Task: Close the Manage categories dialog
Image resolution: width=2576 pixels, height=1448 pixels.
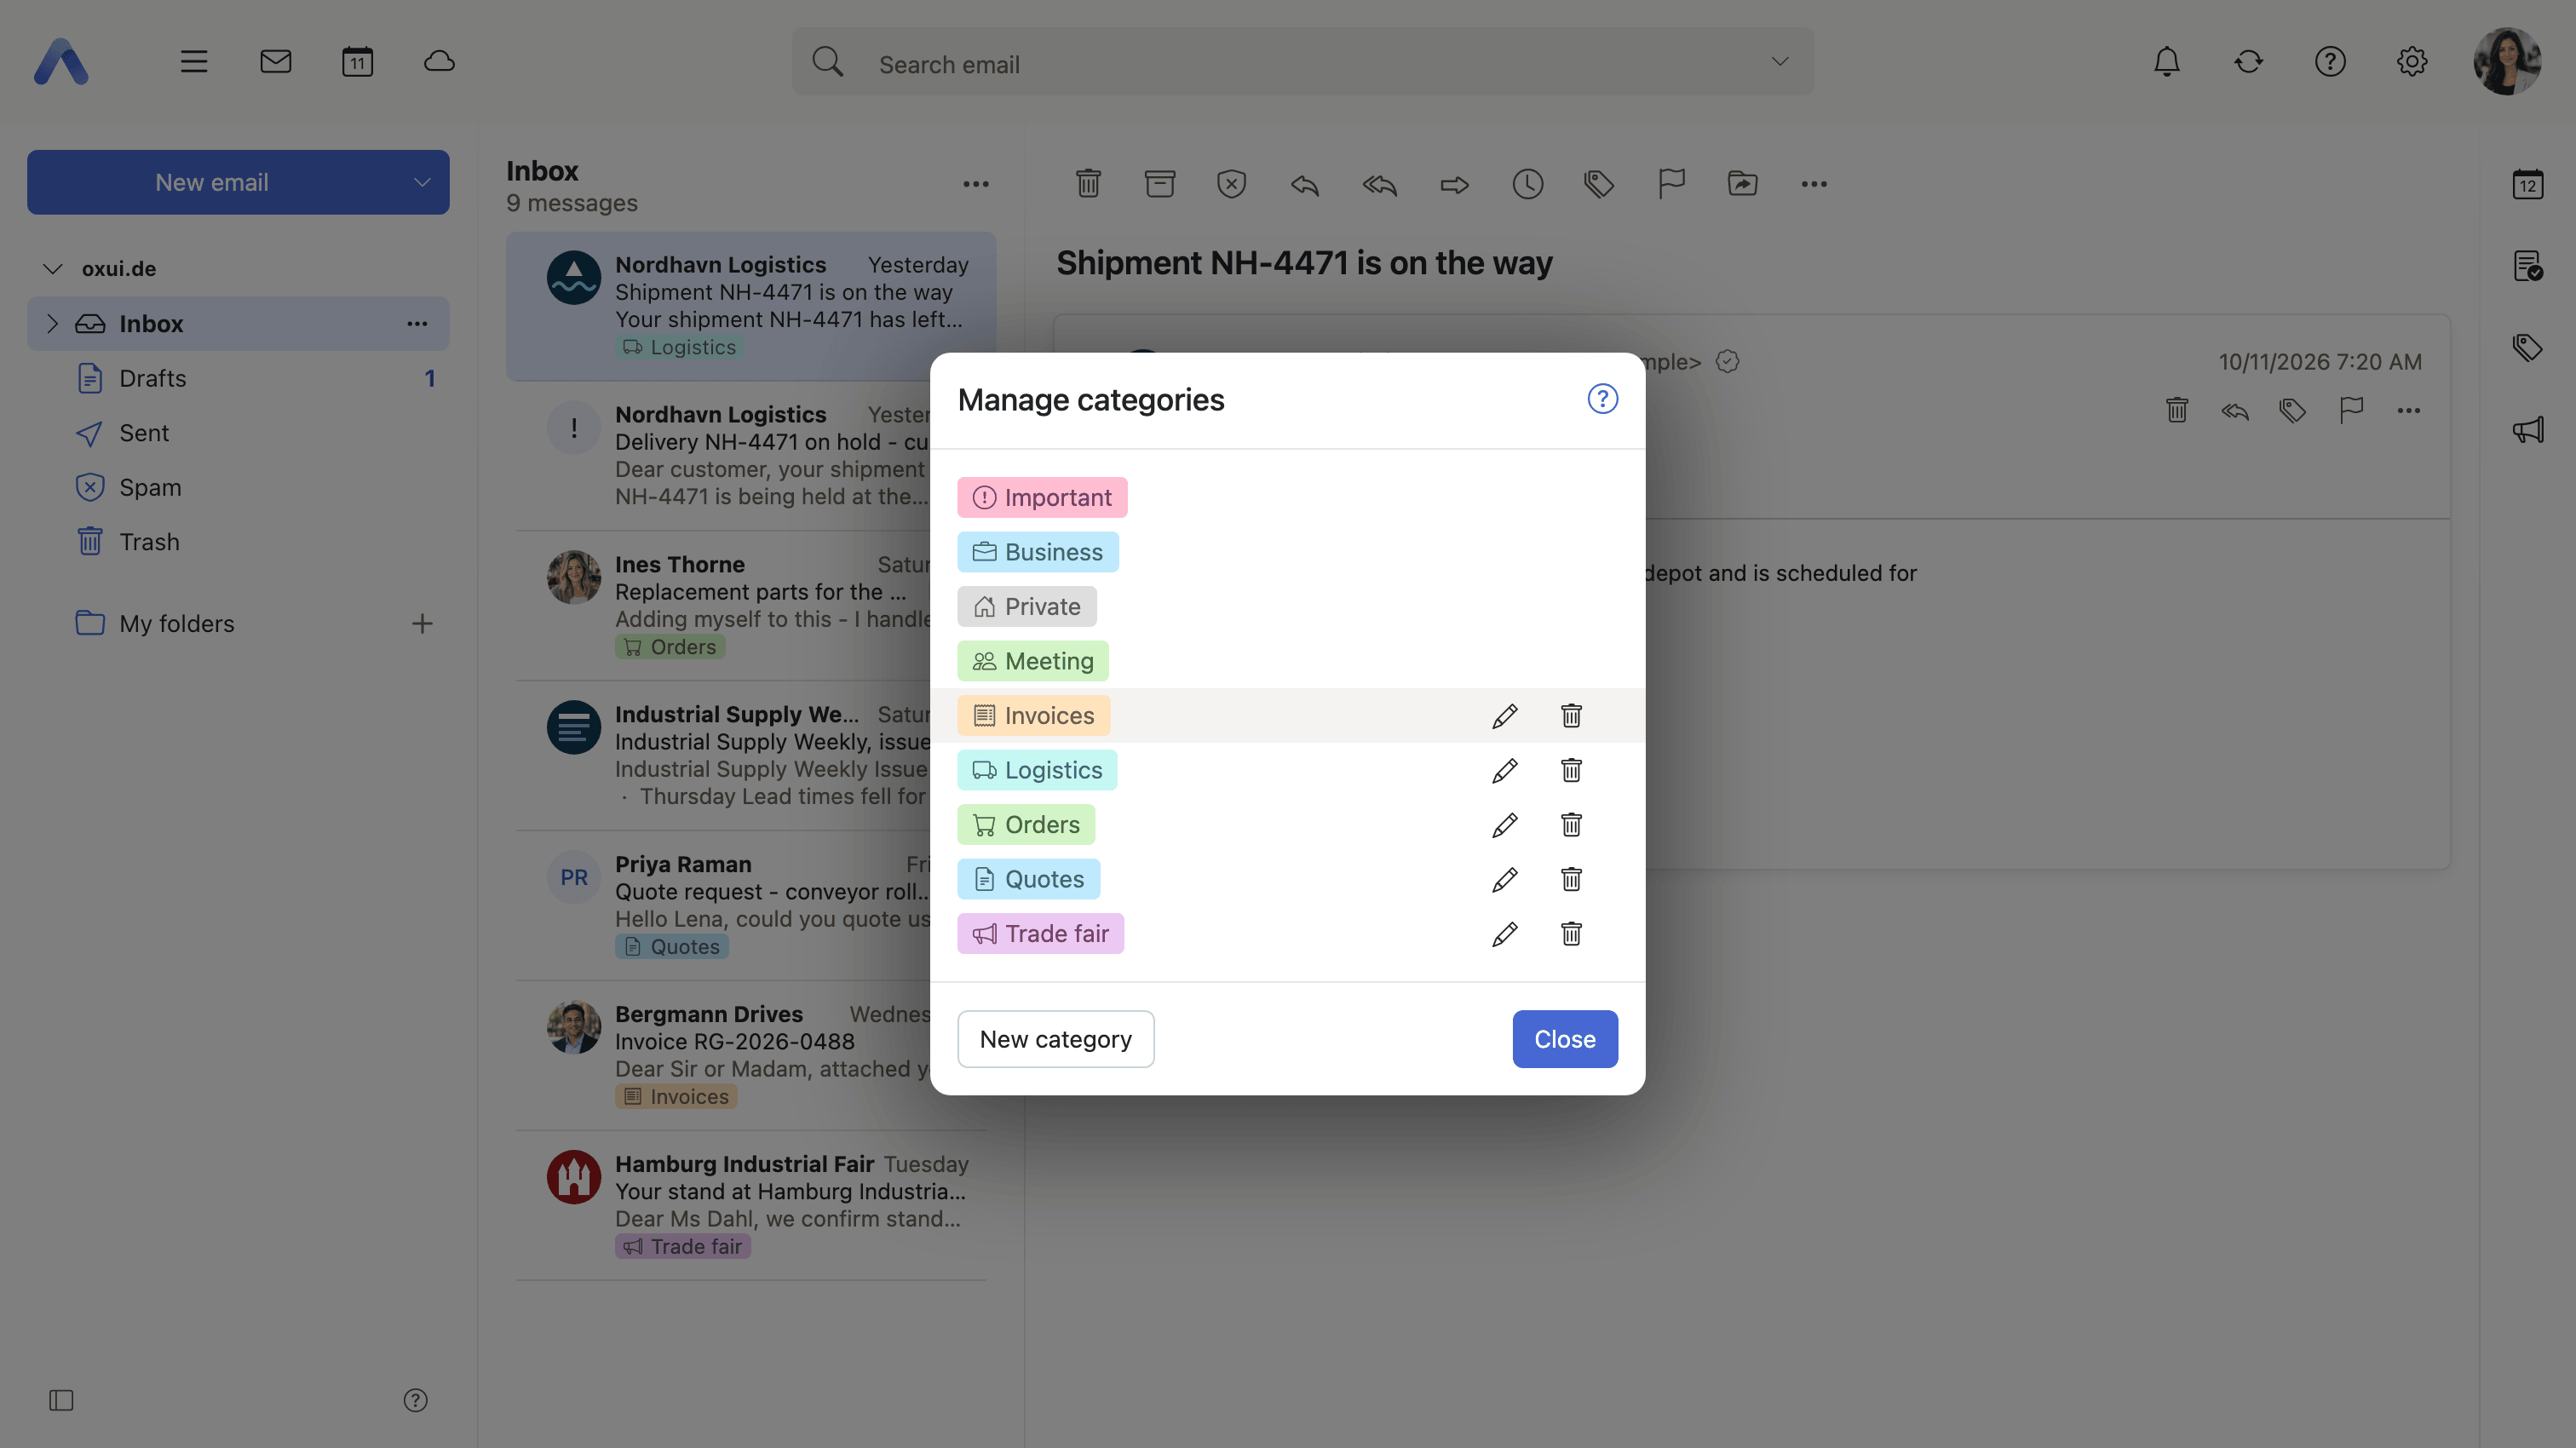Action: point(1564,1039)
